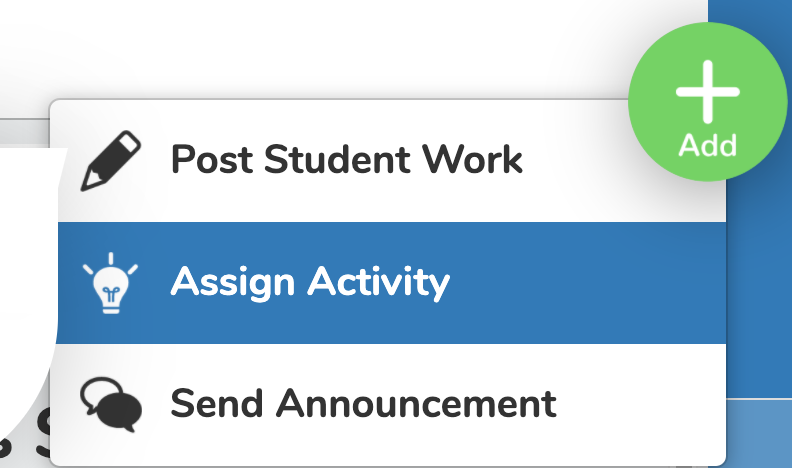792x468 pixels.
Task: Click the pencil icon beside Post Student Work
Action: 111,161
